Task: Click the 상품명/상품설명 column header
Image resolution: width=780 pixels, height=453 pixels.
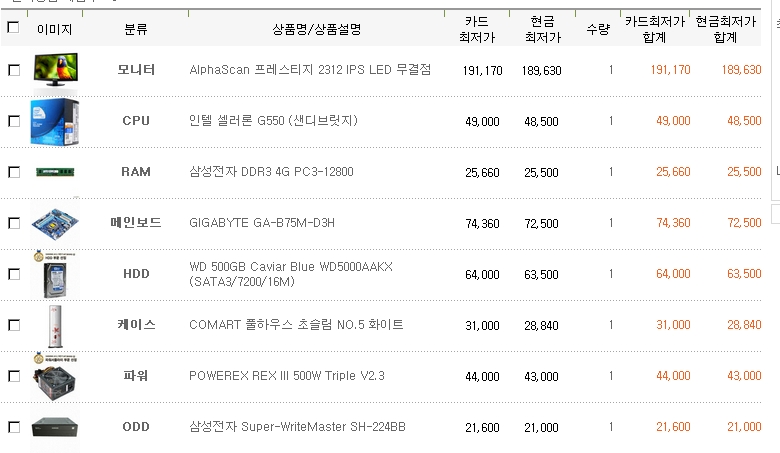Action: pyautogui.click(x=317, y=29)
